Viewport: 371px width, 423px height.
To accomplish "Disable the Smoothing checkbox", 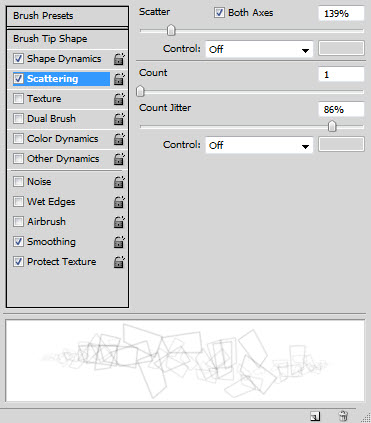I will [18, 242].
